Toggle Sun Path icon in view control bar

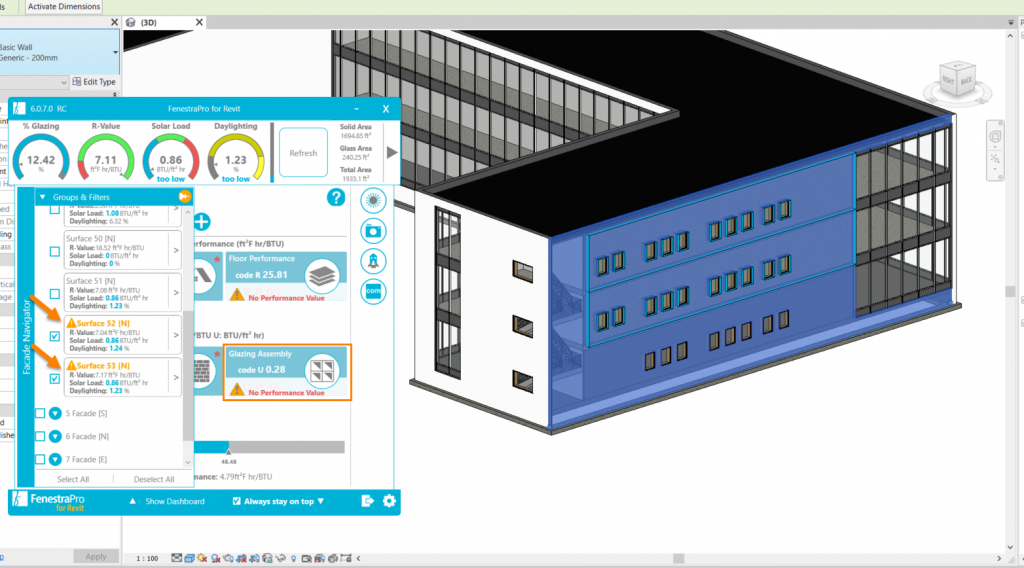pyautogui.click(x=202, y=558)
